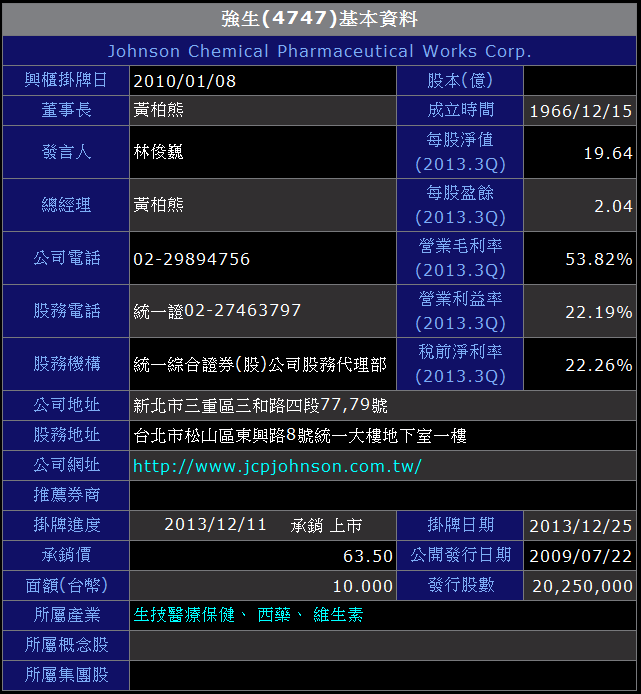
Task: Select spokesperson name 林俊巍
Action: pos(158,152)
